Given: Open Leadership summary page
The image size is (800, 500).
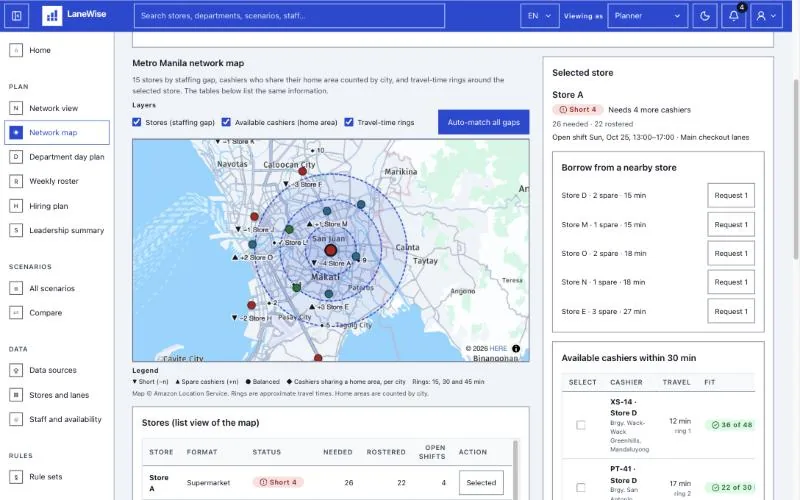Looking at the screenshot, I should pyautogui.click(x=57, y=230).
